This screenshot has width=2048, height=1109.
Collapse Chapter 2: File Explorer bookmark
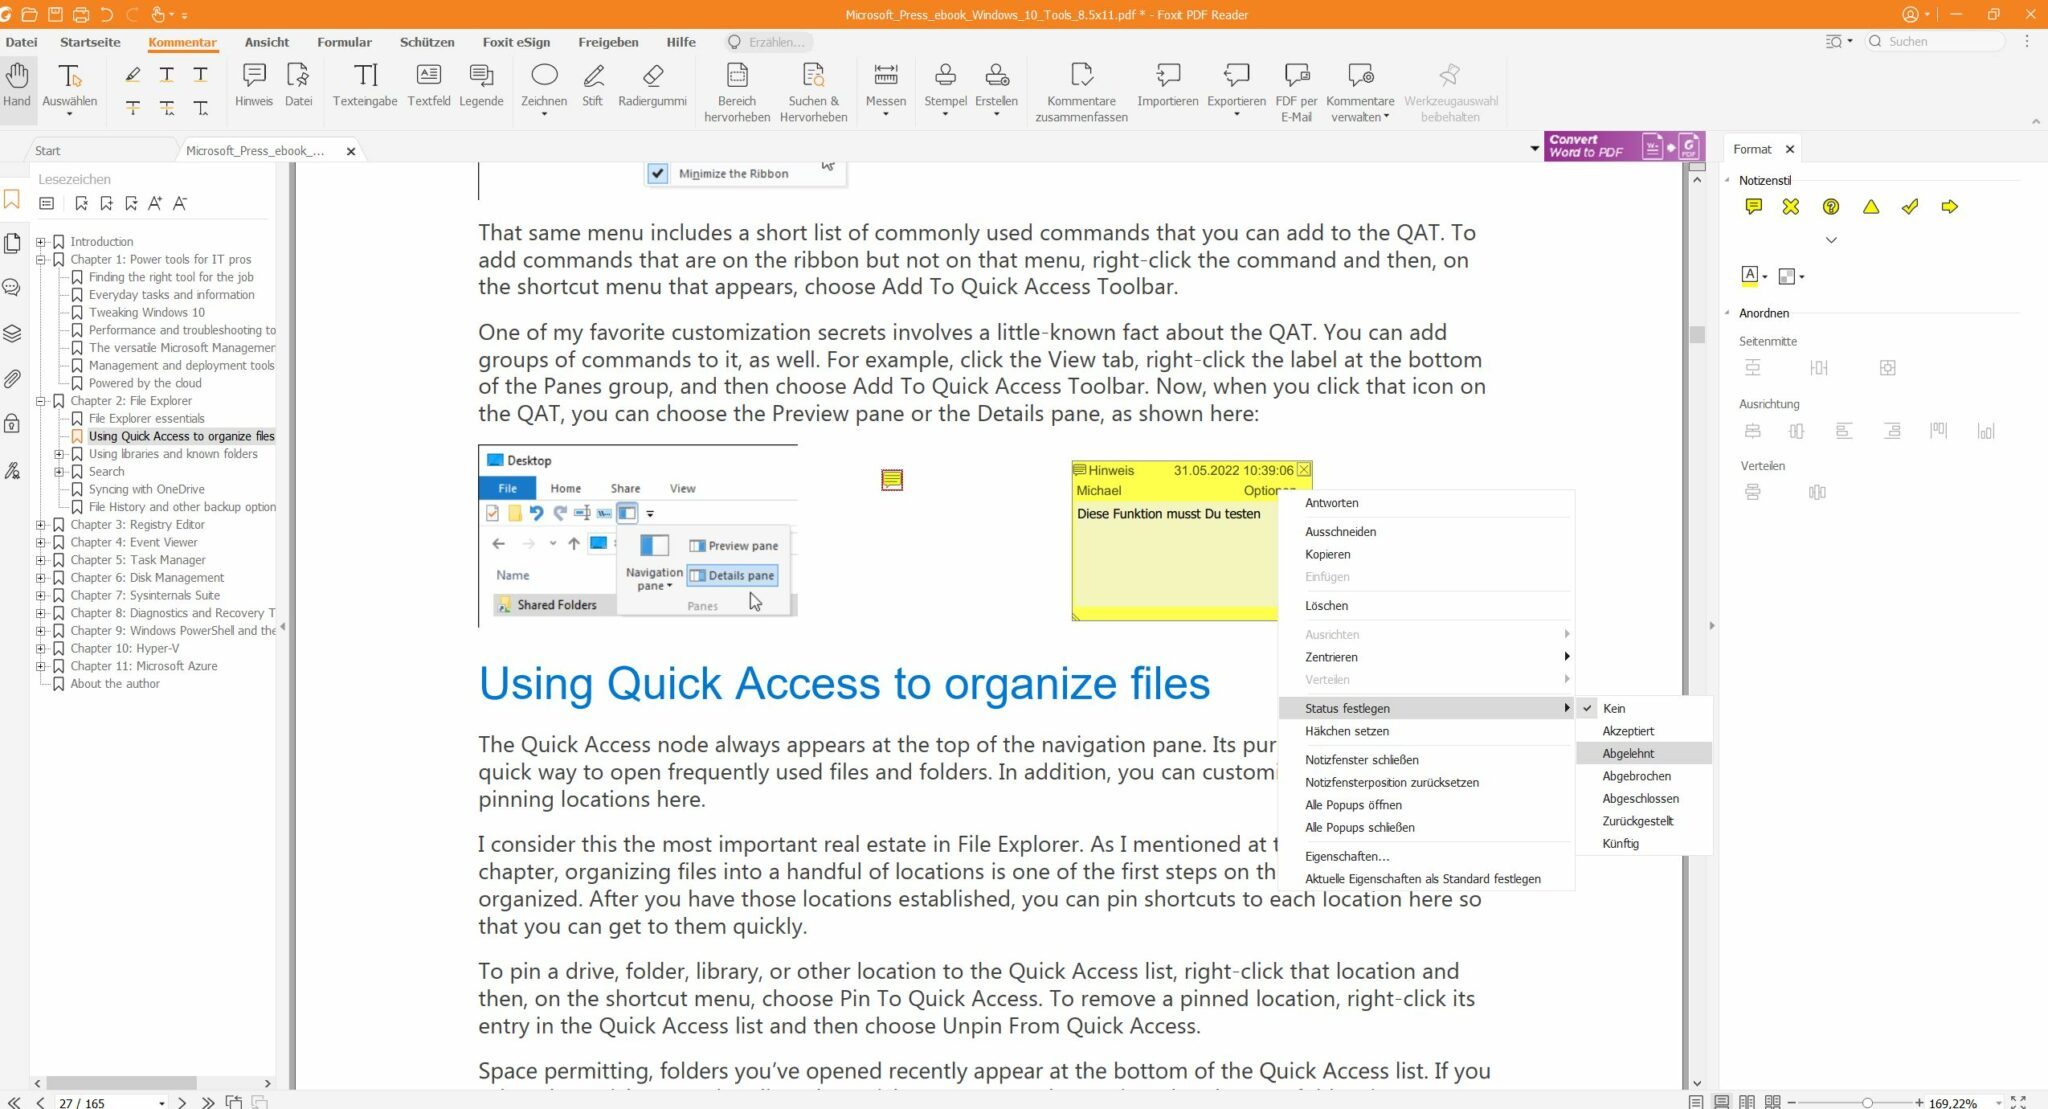(x=41, y=401)
